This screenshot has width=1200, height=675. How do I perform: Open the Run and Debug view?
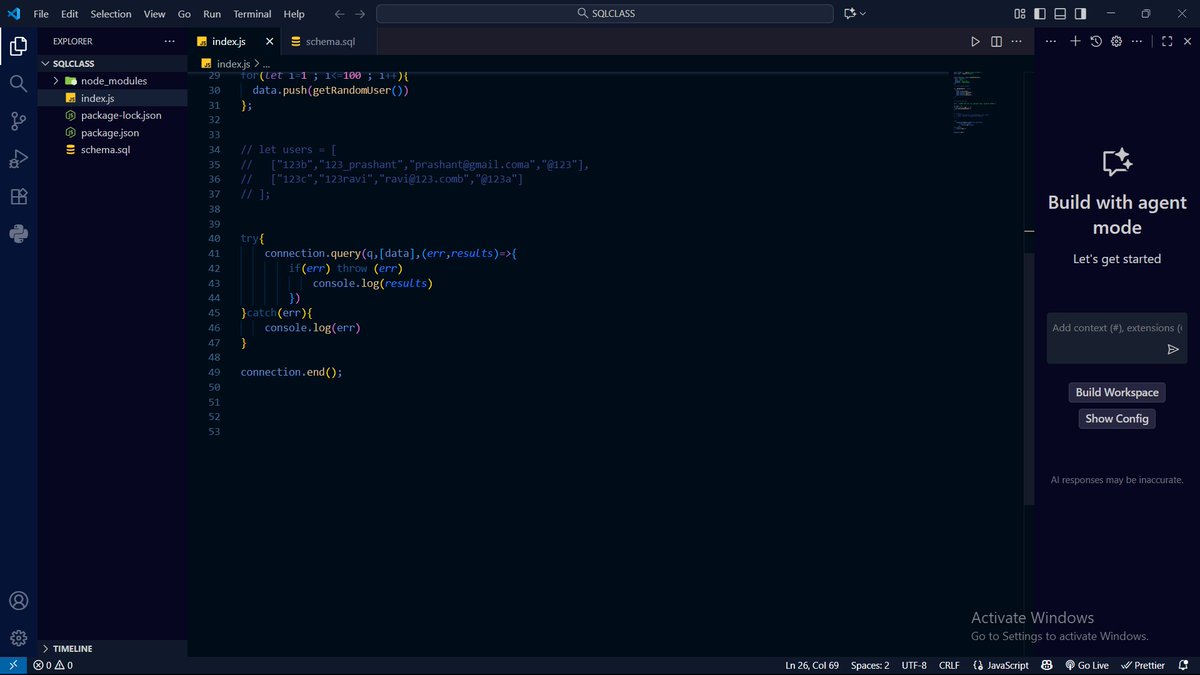coord(18,159)
